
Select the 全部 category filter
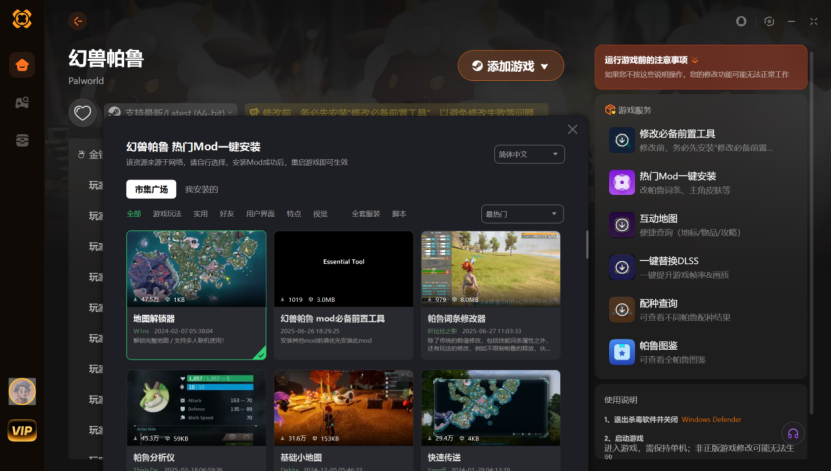tap(134, 214)
